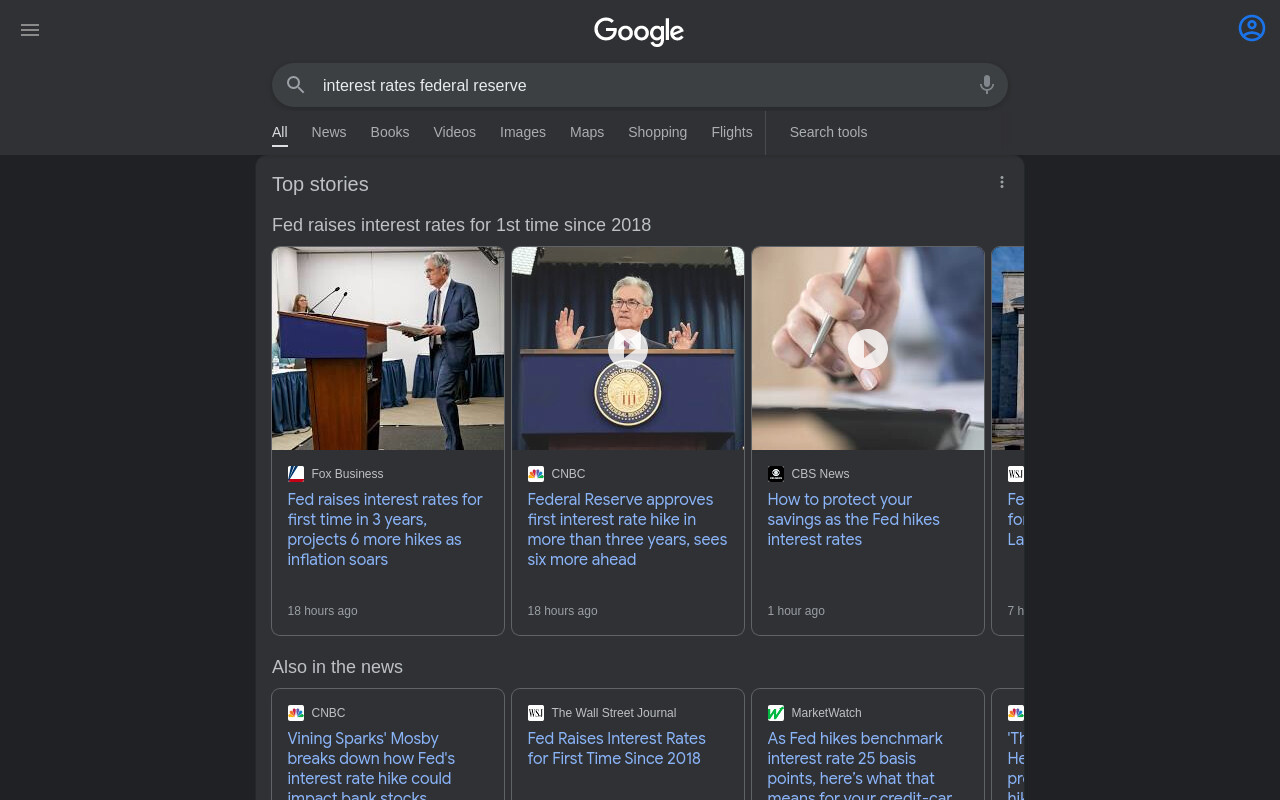Switch to the Flights tab
This screenshot has height=800, width=1280.
tap(732, 132)
